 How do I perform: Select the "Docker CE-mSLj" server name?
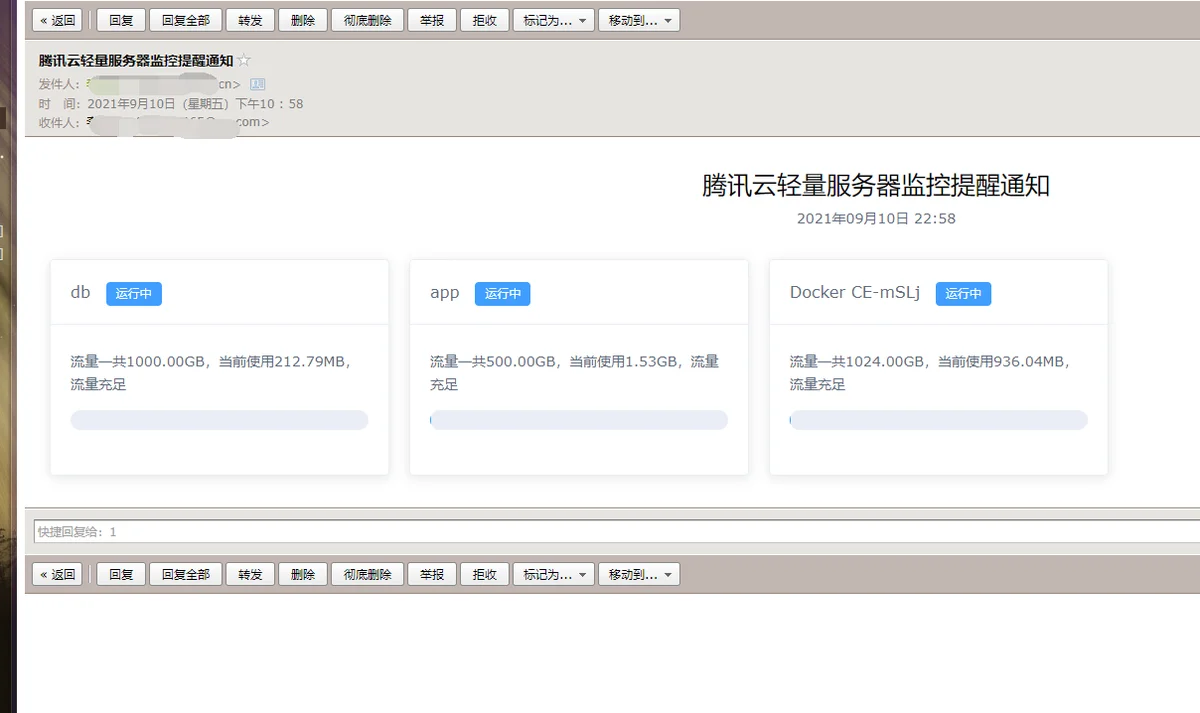[x=855, y=292]
